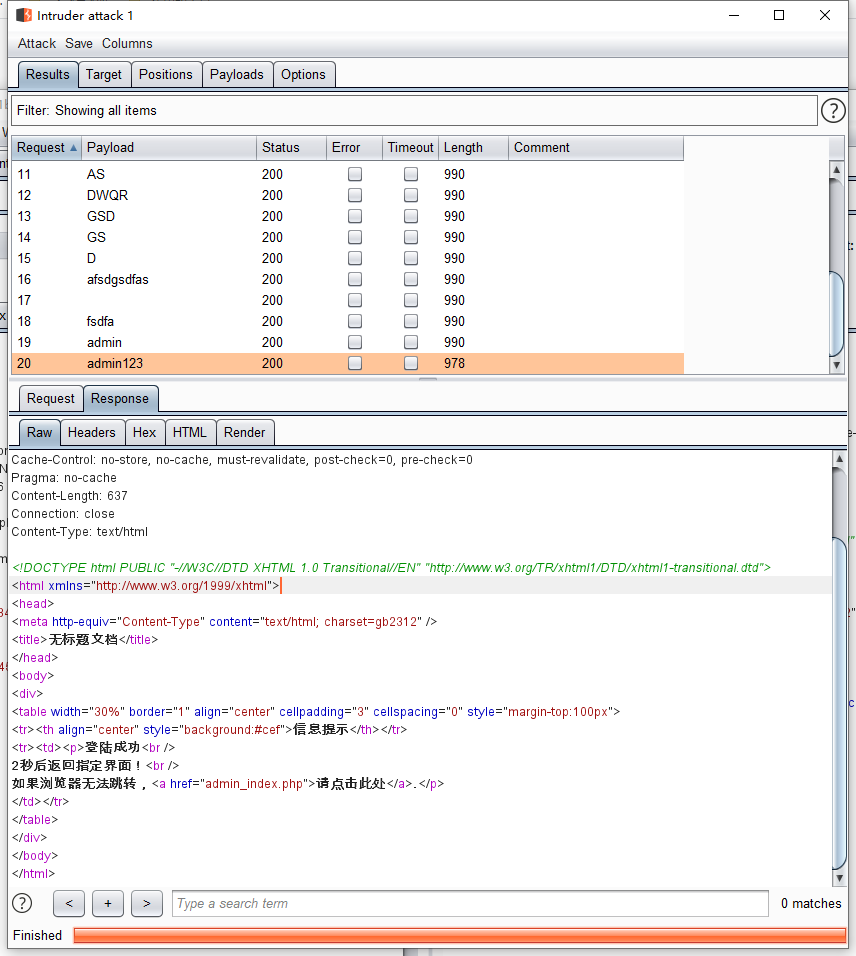This screenshot has height=956, width=856.
Task: Toggle Error checkbox for payload GSD
Action: coord(355,216)
